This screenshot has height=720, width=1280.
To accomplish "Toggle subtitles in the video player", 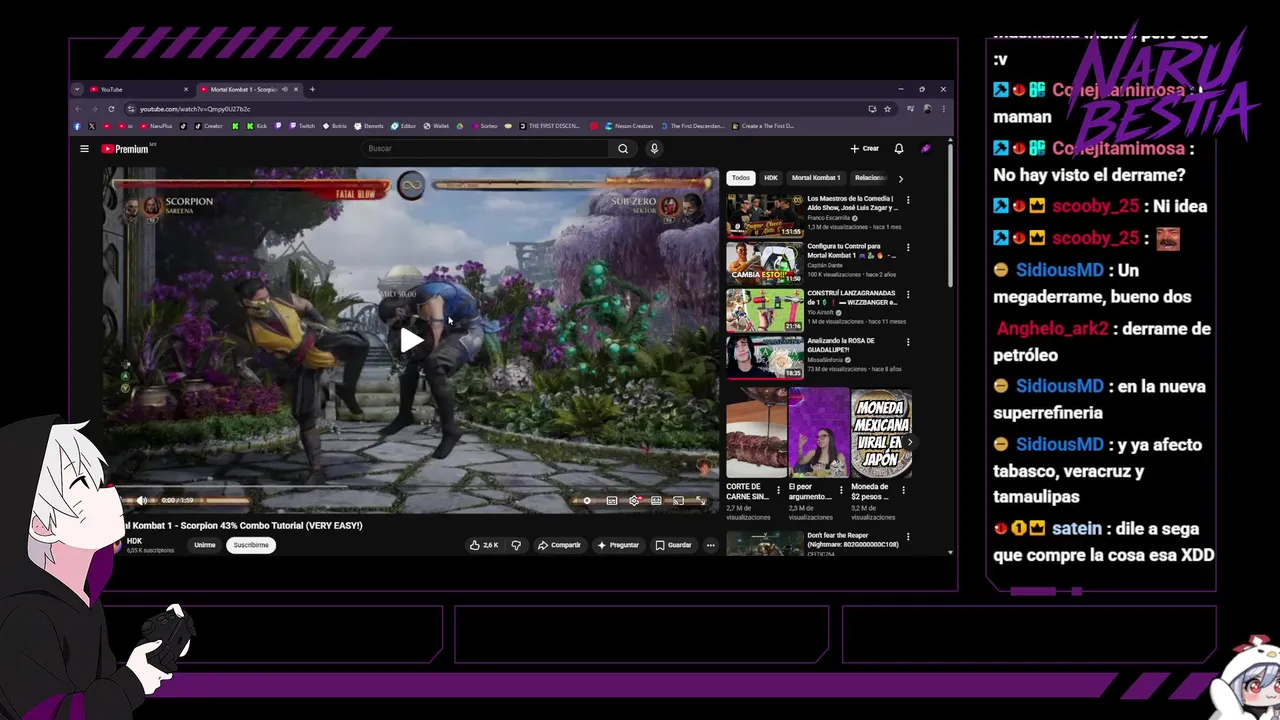I will pyautogui.click(x=611, y=500).
